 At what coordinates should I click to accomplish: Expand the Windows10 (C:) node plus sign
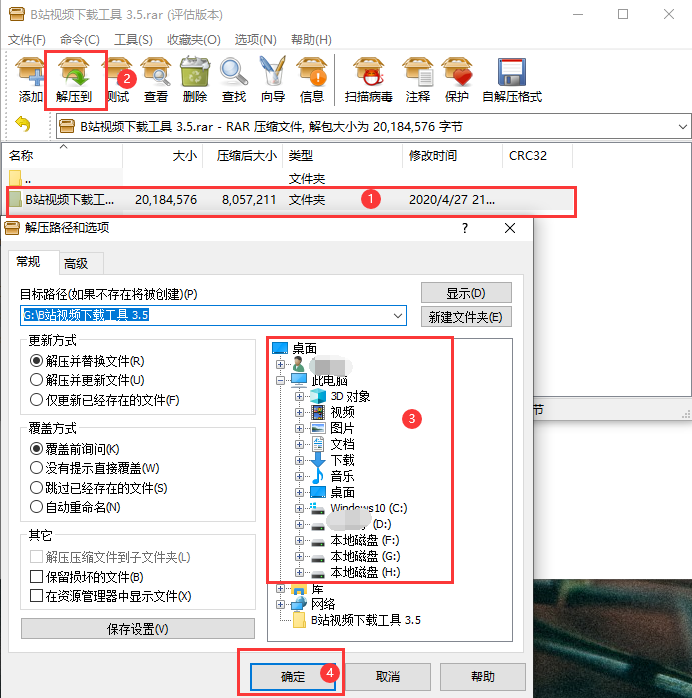299,509
